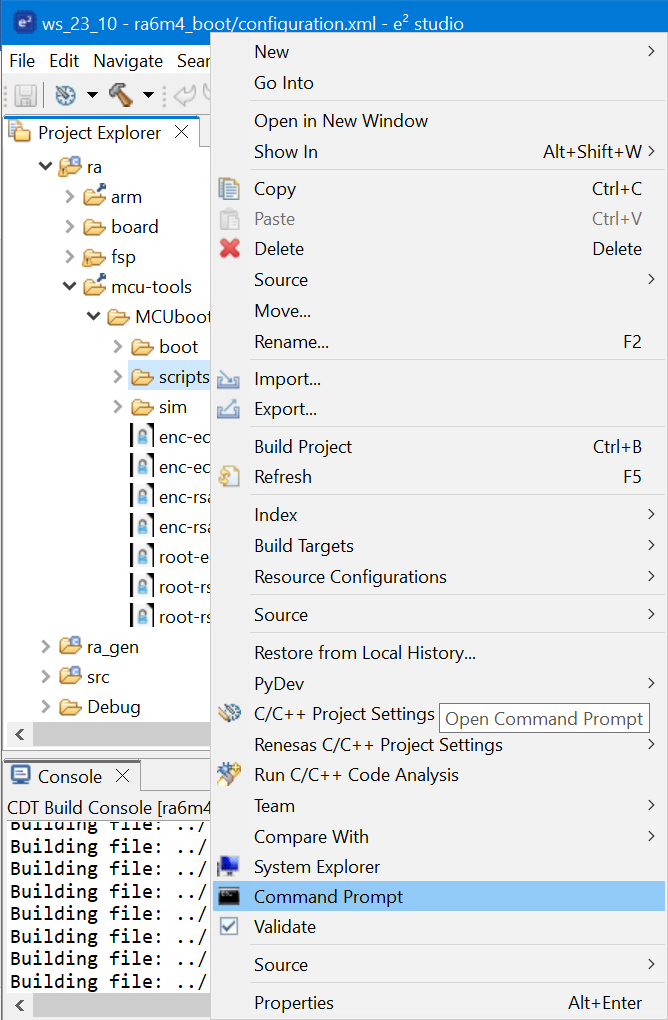Open the dropdown next to gear icon
This screenshot has width=668, height=1020.
tap(92, 95)
